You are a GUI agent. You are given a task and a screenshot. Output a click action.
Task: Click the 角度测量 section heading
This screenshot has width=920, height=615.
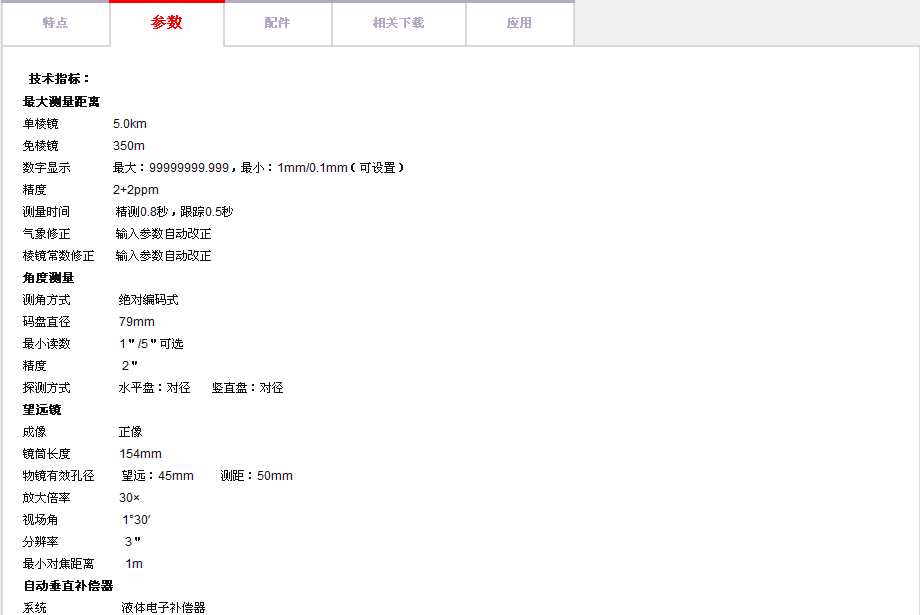[x=48, y=278]
